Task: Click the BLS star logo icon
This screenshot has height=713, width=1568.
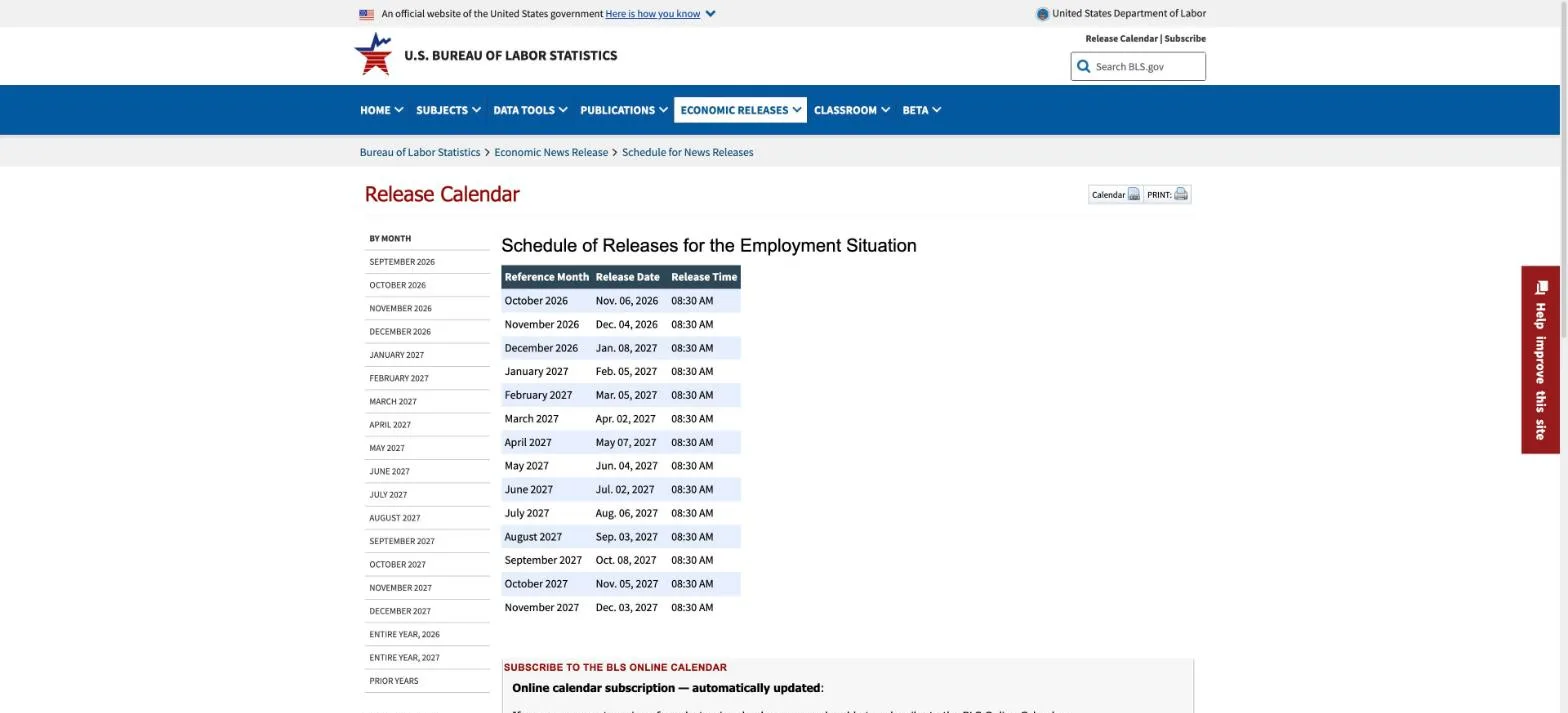Action: [374, 54]
